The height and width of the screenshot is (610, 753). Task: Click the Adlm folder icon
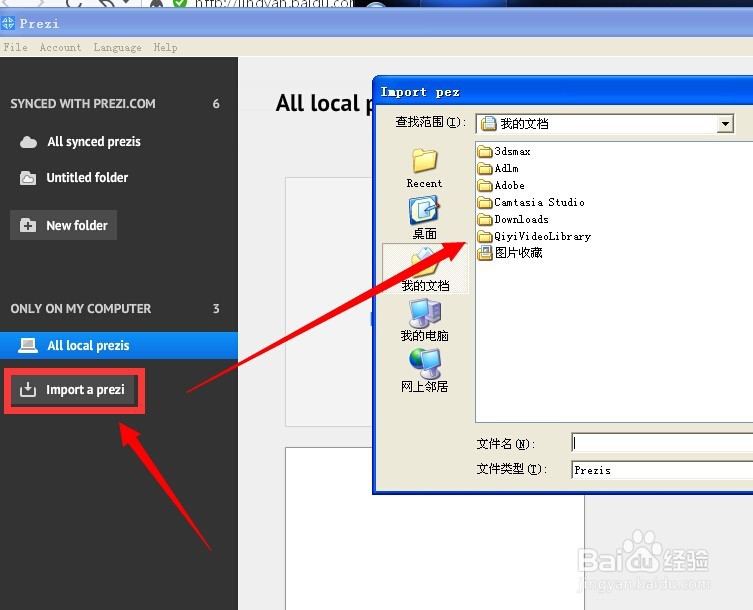tap(485, 169)
